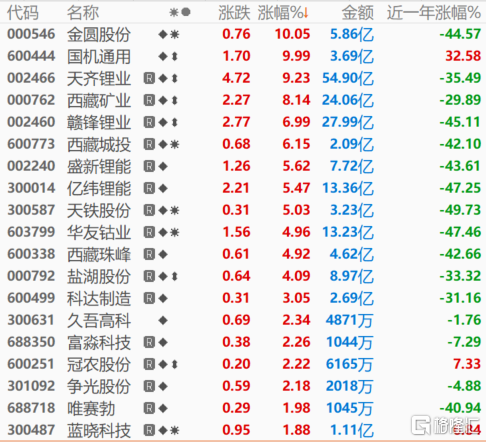Sort by 近一年涨幅% column header
The height and width of the screenshot is (442, 486).
pyautogui.click(x=434, y=13)
